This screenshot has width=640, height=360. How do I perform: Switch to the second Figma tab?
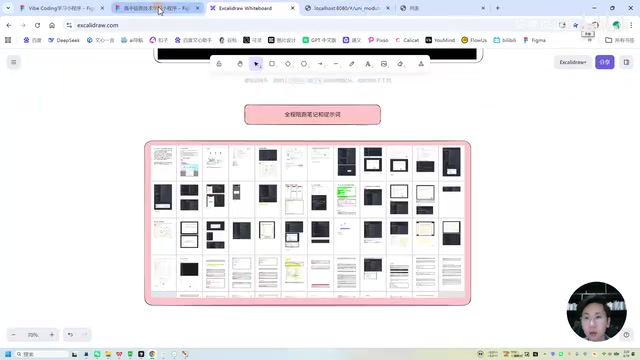pyautogui.click(x=156, y=8)
